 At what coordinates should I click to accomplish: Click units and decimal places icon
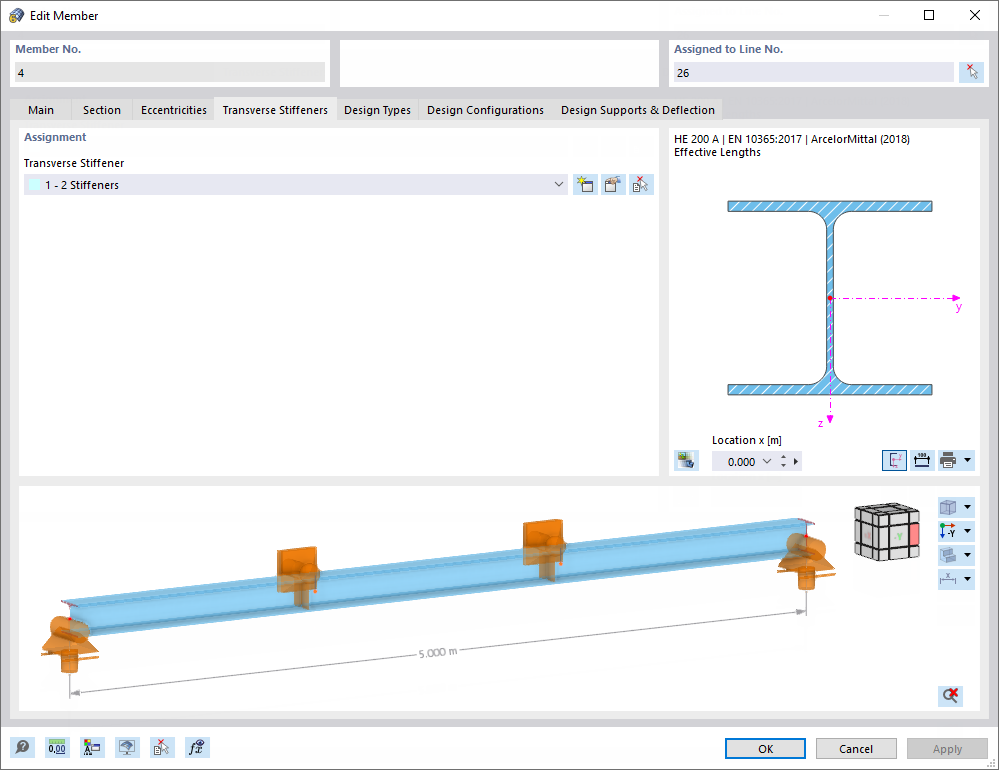tap(57, 747)
